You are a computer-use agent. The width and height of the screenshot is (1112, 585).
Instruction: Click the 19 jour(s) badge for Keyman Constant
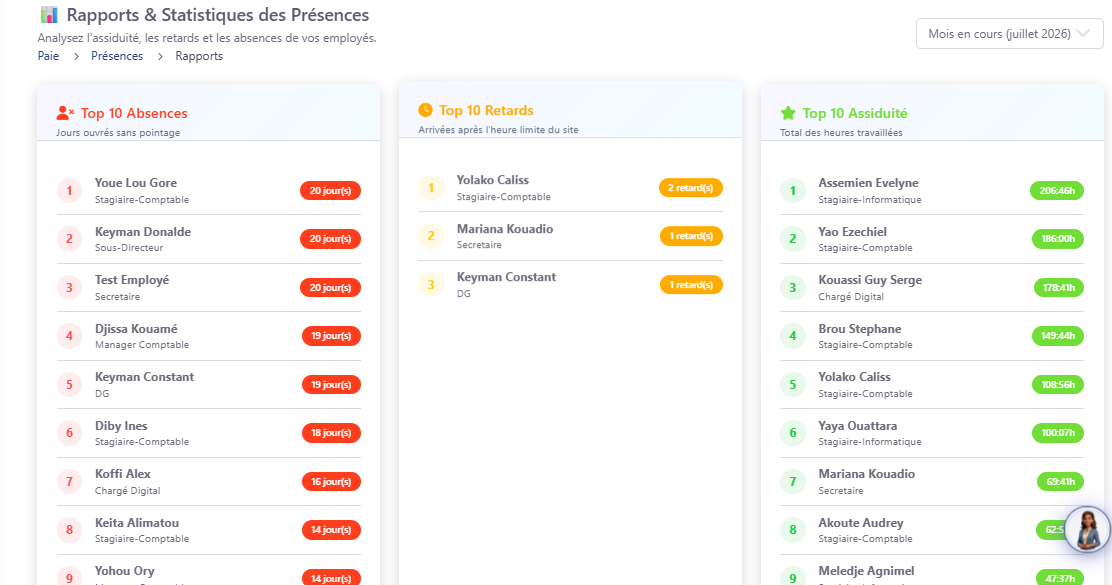click(331, 384)
